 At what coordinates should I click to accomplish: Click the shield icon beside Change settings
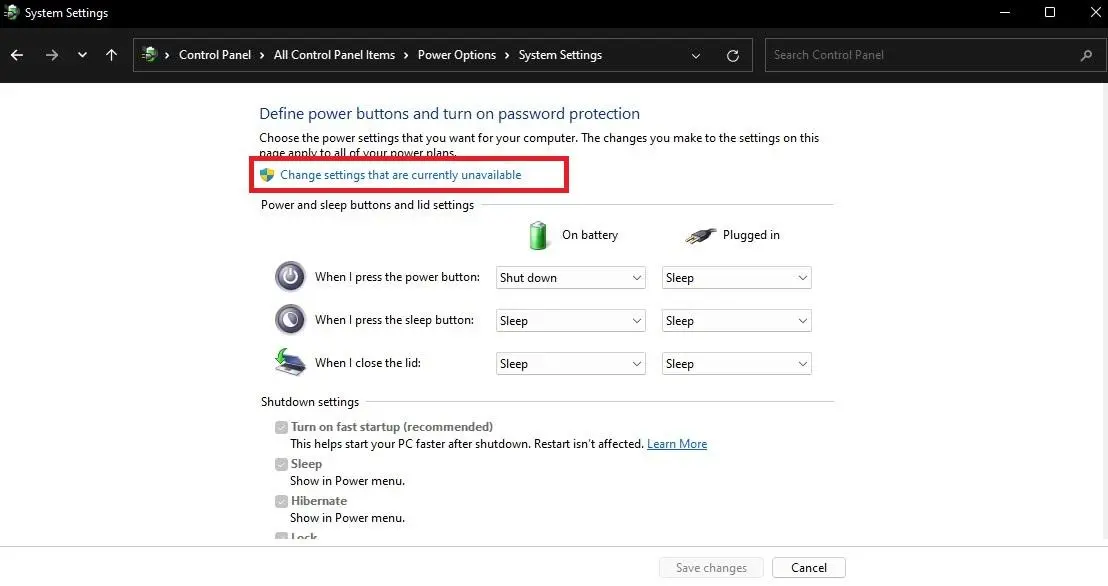point(267,175)
